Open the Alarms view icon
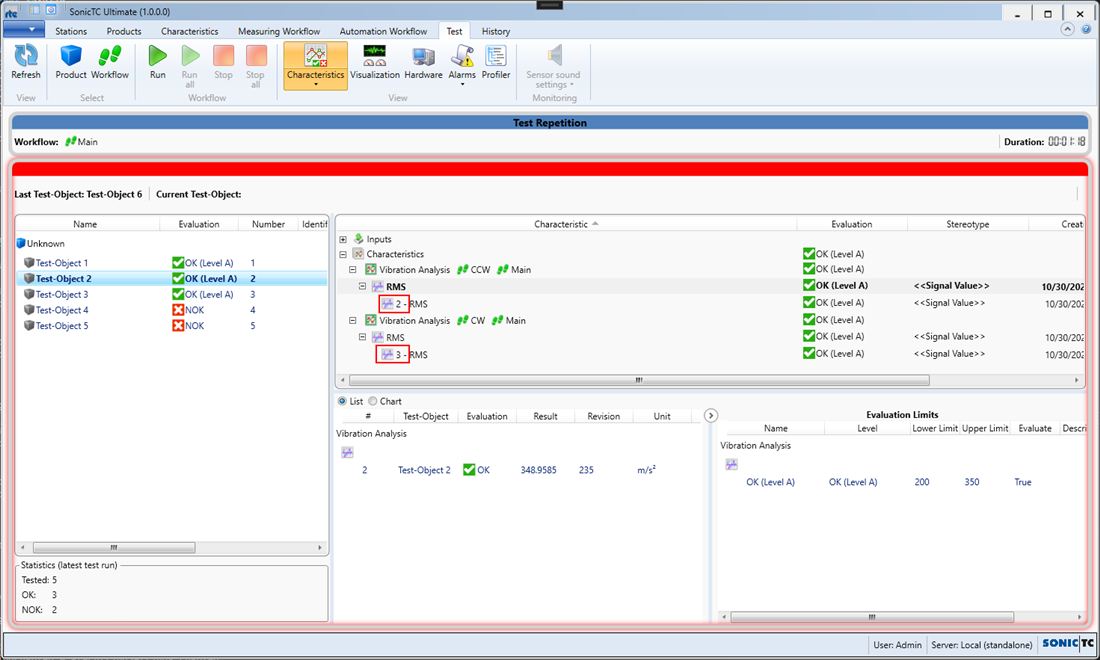Screen dimensions: 1100x660 [x=462, y=56]
